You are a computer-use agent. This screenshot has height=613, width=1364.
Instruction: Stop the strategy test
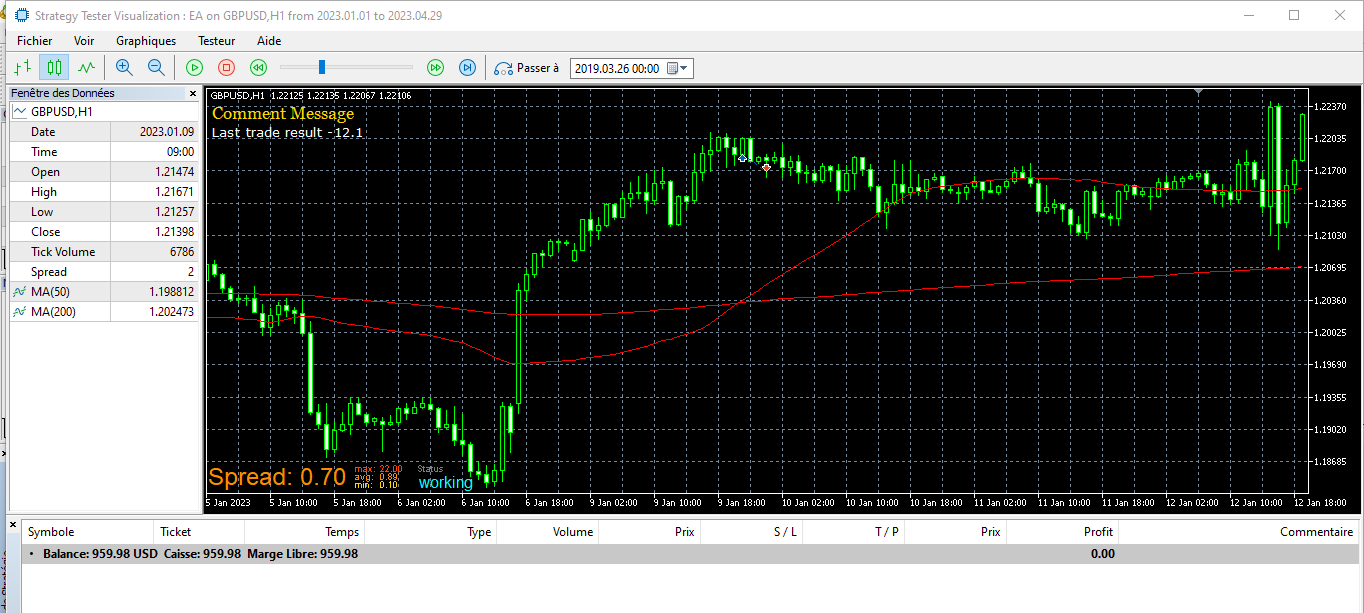click(226, 68)
